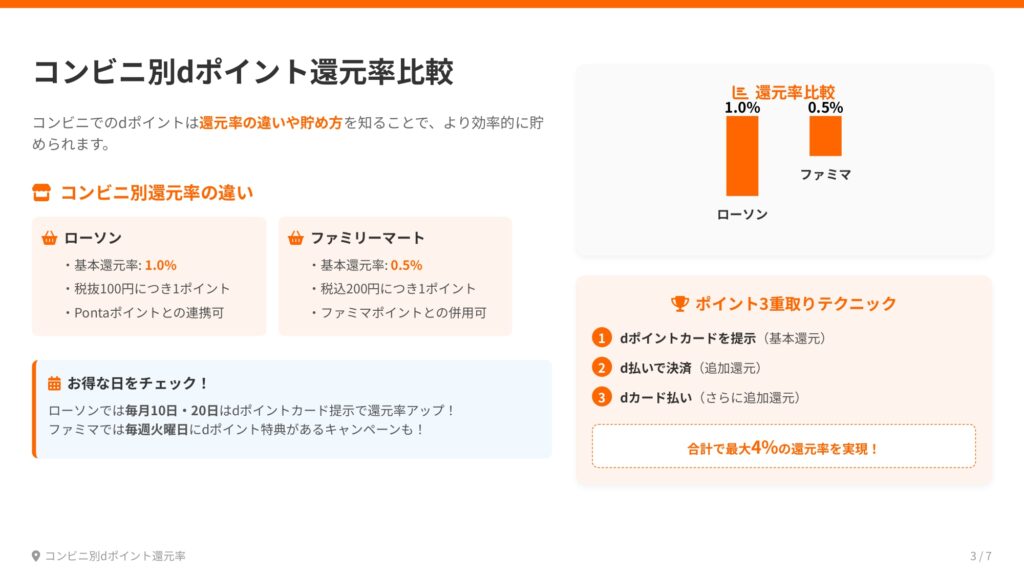The image size is (1024, 576).
Task: Click the ファミマ 0.5% orange bar
Action: (825, 136)
